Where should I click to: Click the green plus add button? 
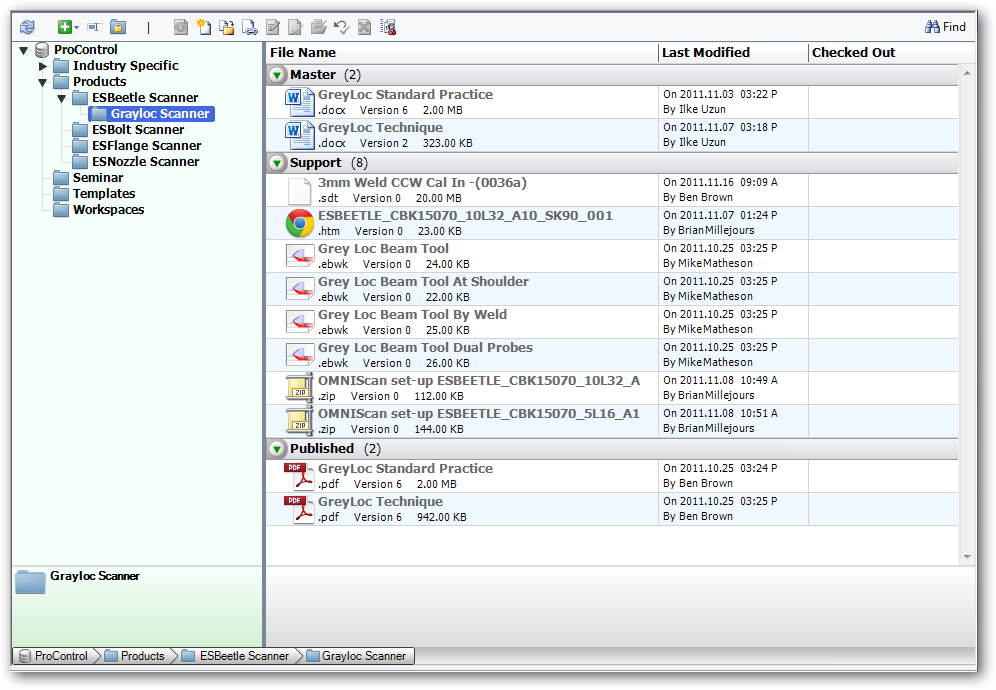tap(64, 27)
